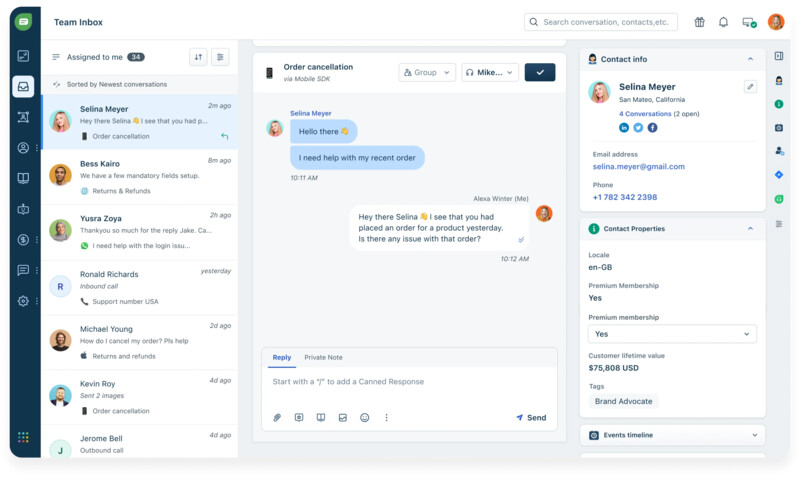This screenshot has width=800, height=490.
Task: Switch to the Private Note tab
Action: click(x=323, y=357)
